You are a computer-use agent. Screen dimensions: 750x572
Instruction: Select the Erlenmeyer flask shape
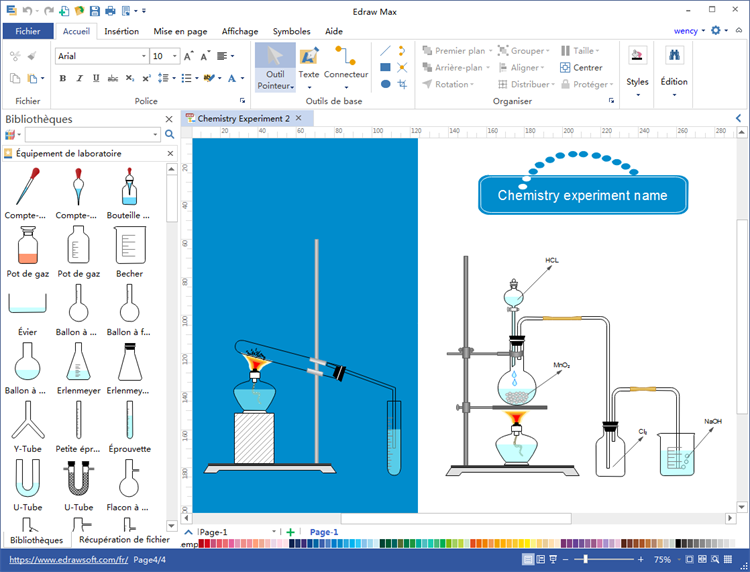[78, 366]
